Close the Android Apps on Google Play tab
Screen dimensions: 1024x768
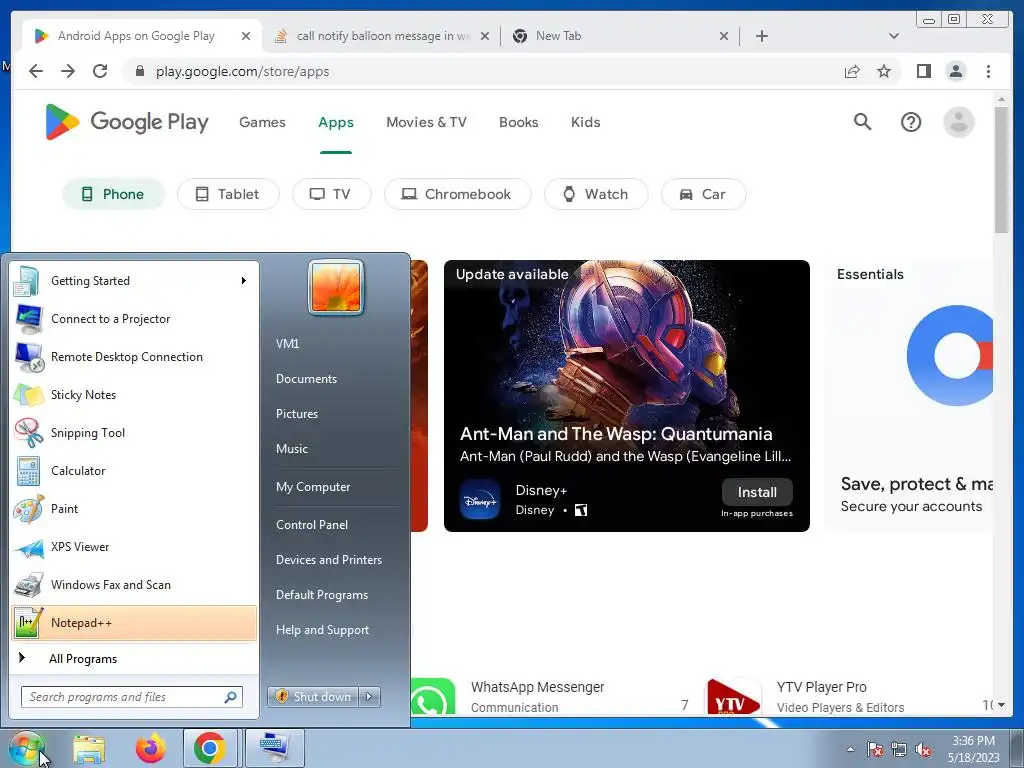(x=246, y=36)
